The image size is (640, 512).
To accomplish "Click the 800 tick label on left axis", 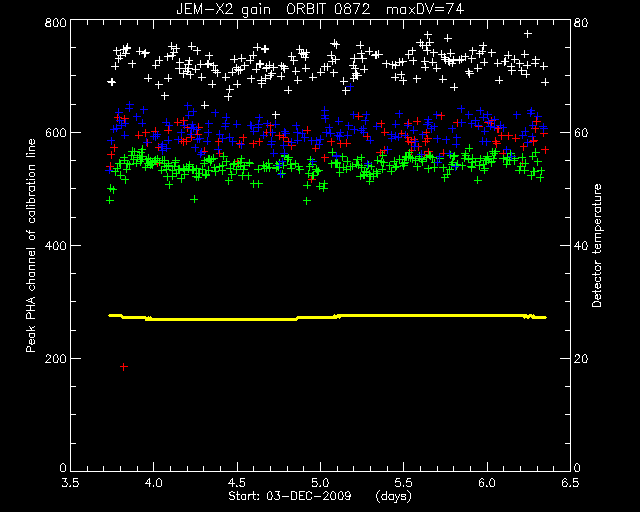I will (x=55, y=22).
